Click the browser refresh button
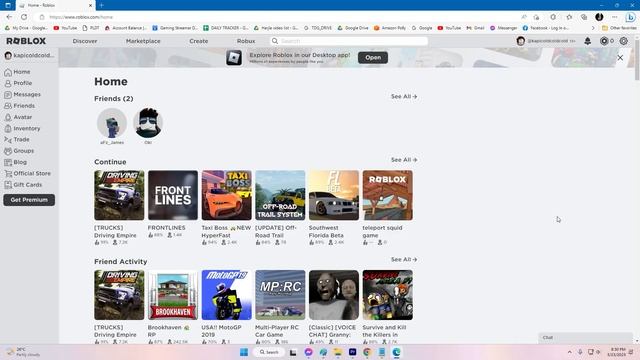The width and height of the screenshot is (640, 360). pyautogui.click(x=24, y=17)
